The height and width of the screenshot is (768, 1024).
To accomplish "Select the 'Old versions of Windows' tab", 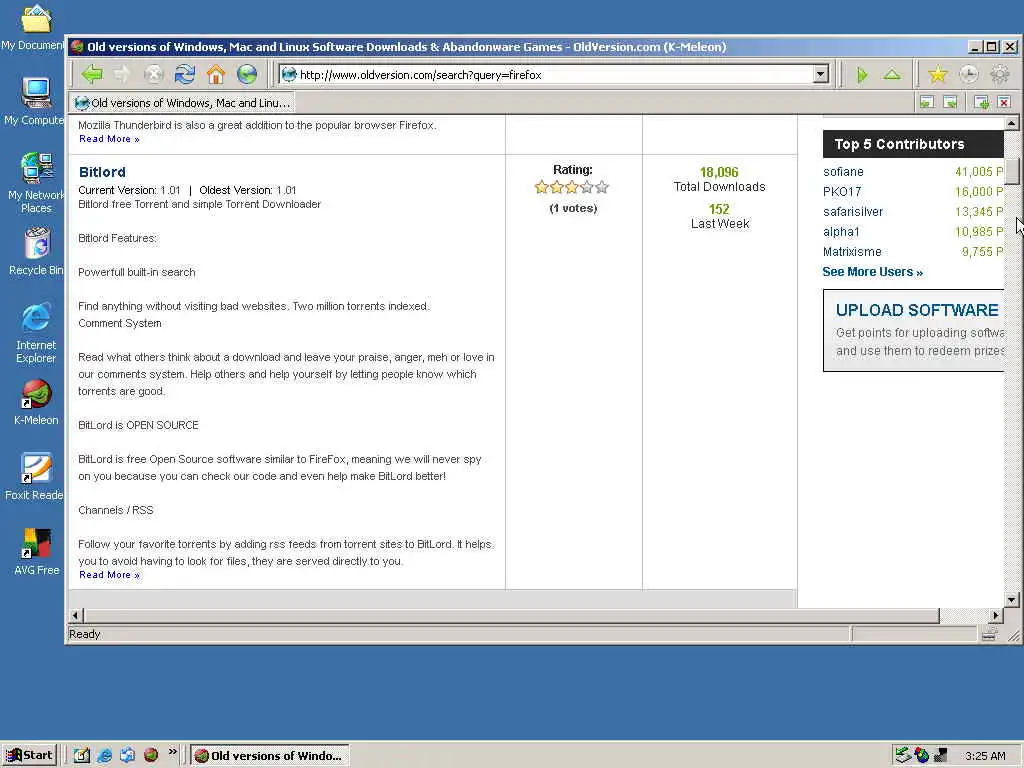I will (182, 103).
